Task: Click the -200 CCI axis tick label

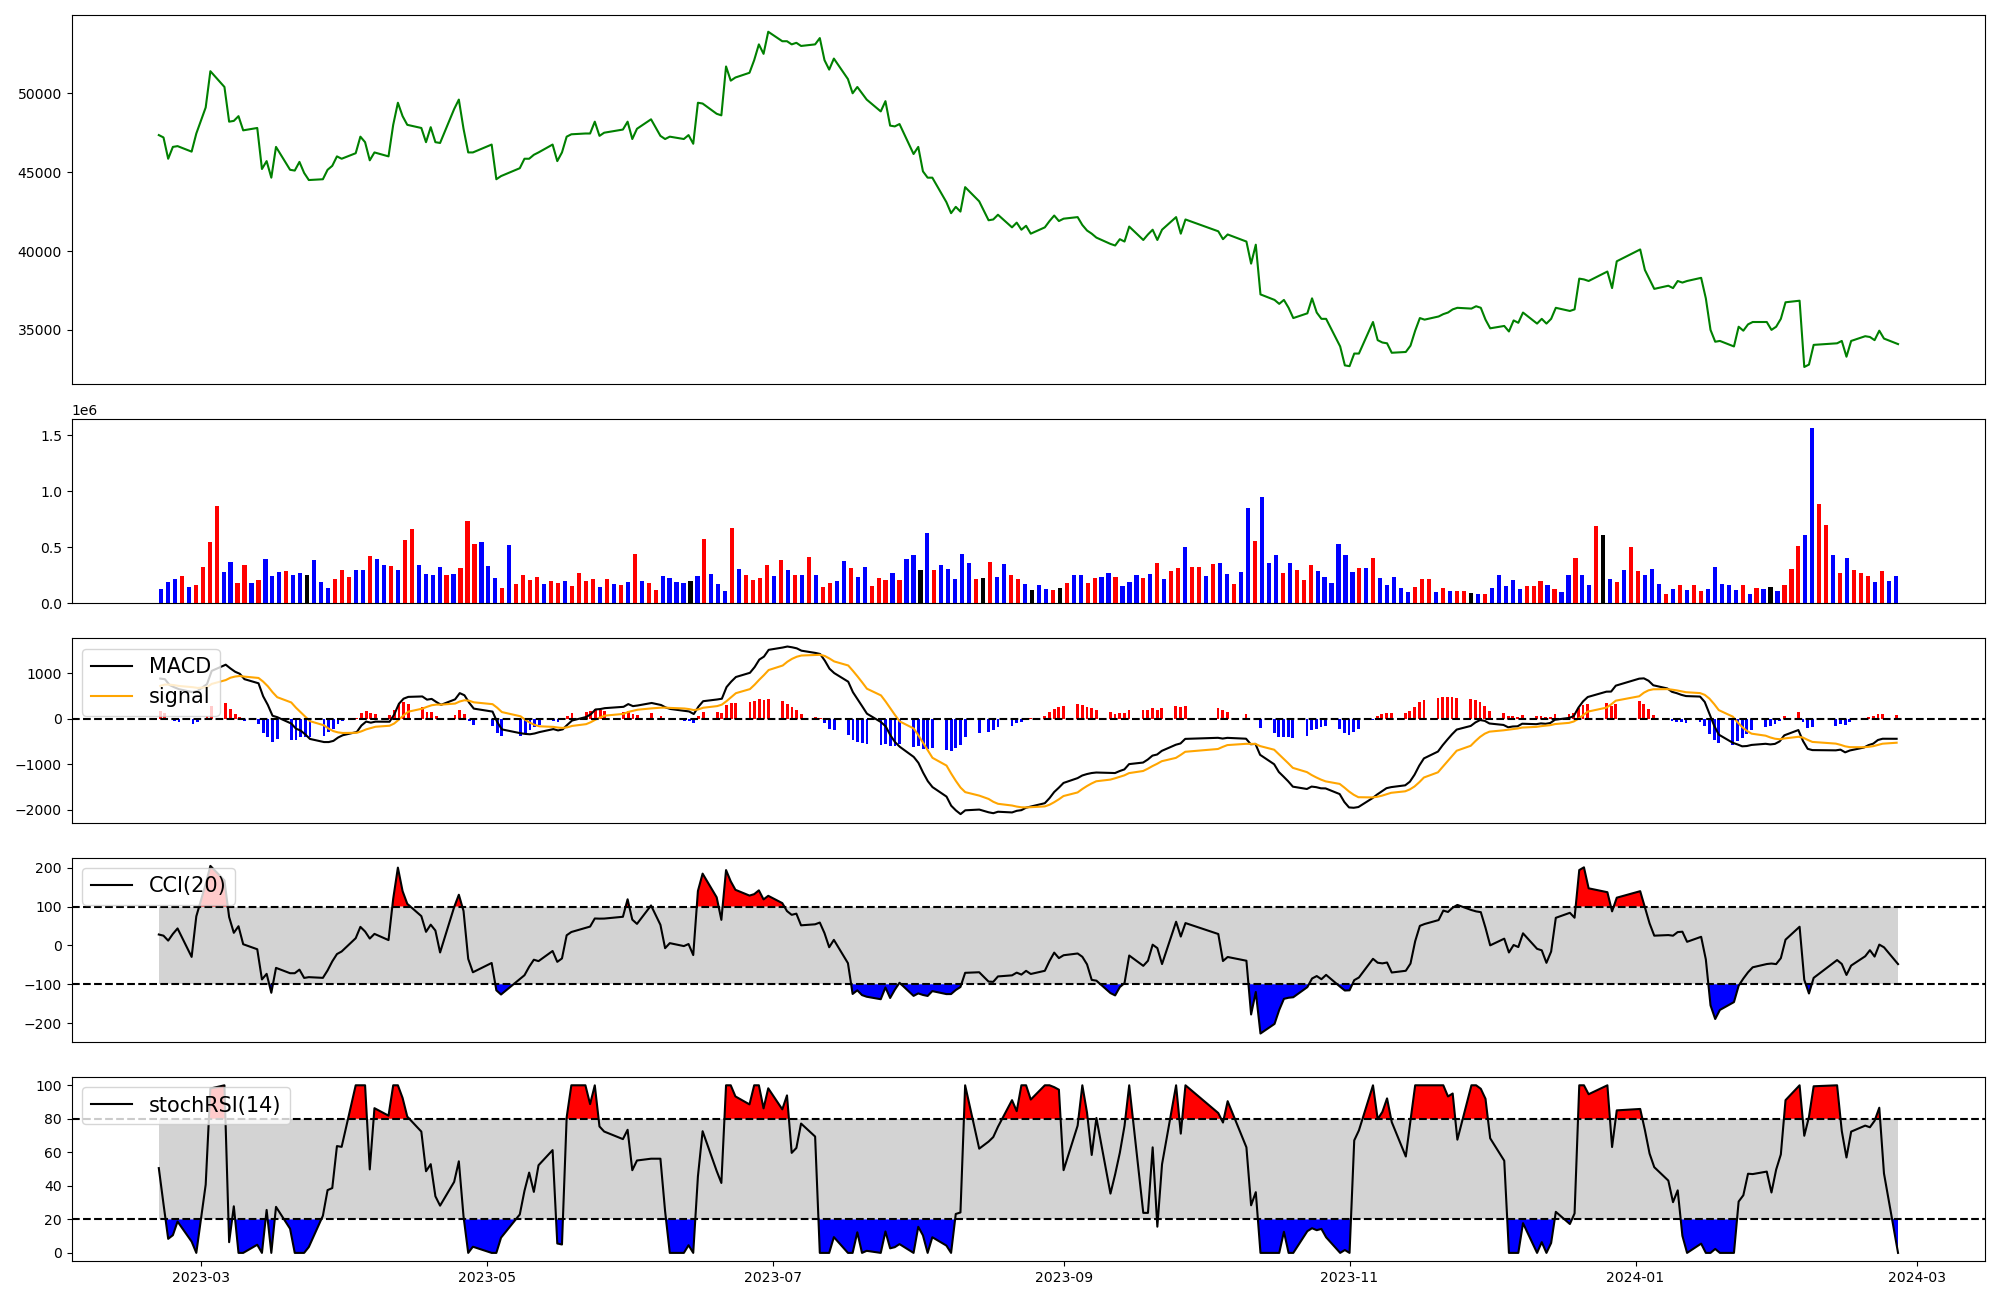Action: (x=44, y=1024)
